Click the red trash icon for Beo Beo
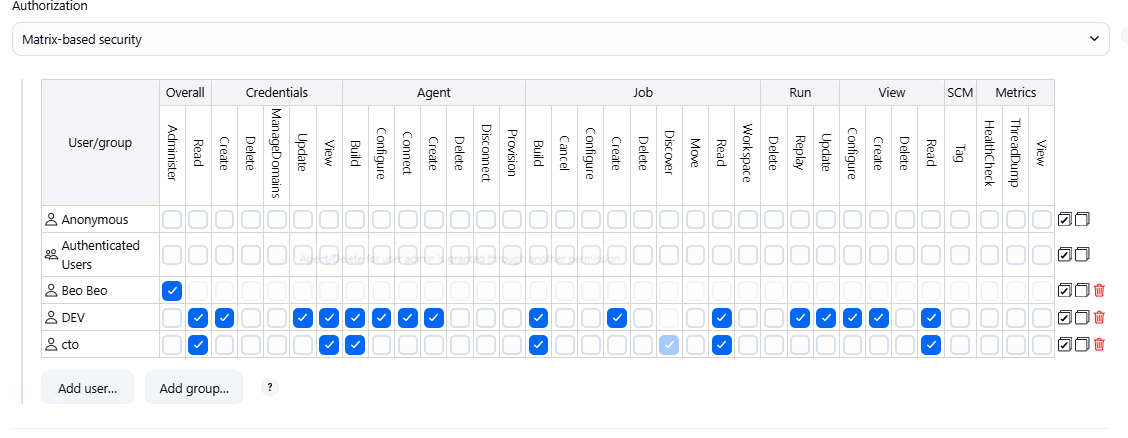The height and width of the screenshot is (438, 1128). [1100, 291]
